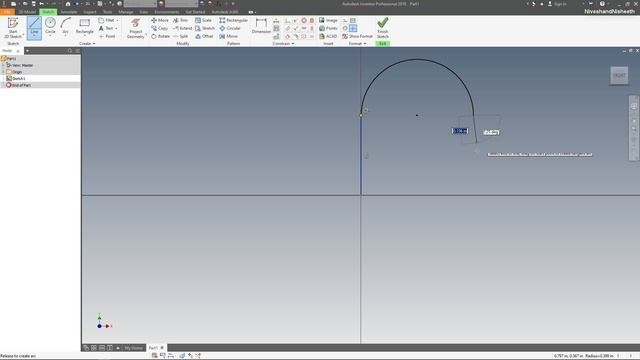The height and width of the screenshot is (360, 640).
Task: Click Insert ACAD tool
Action: [x=328, y=36]
